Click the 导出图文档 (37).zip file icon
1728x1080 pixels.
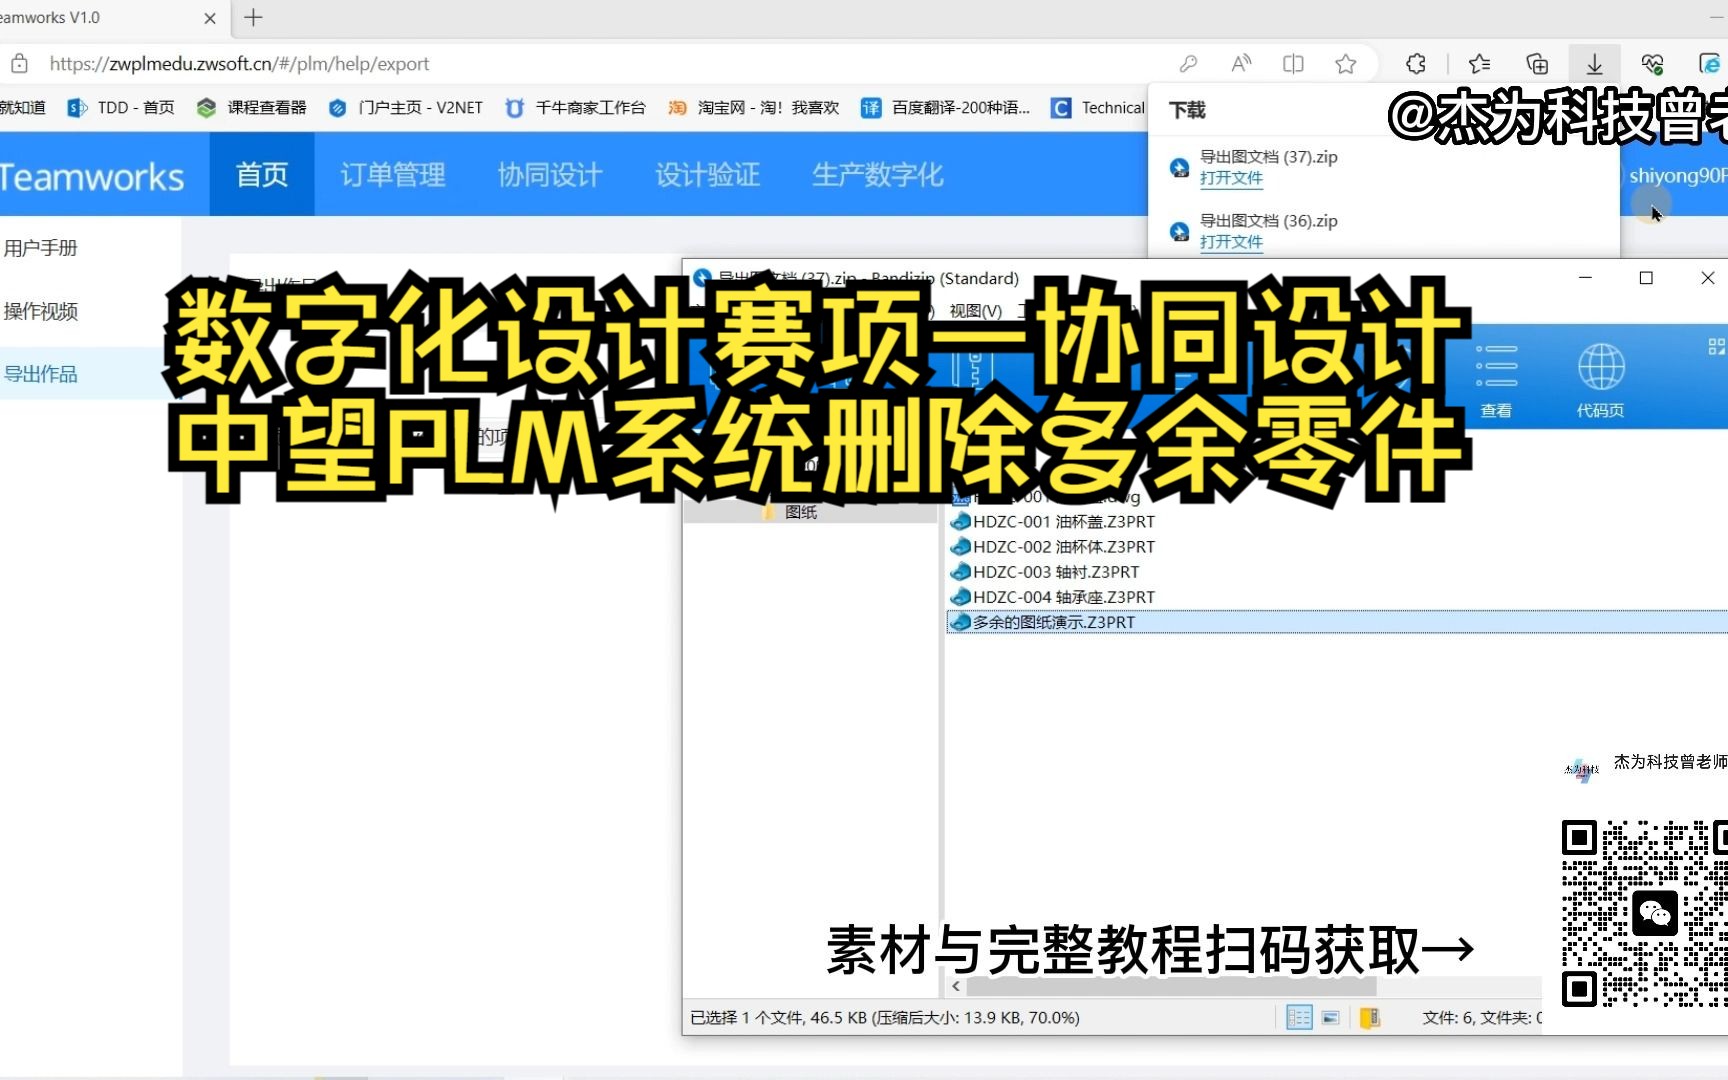[1180, 167]
